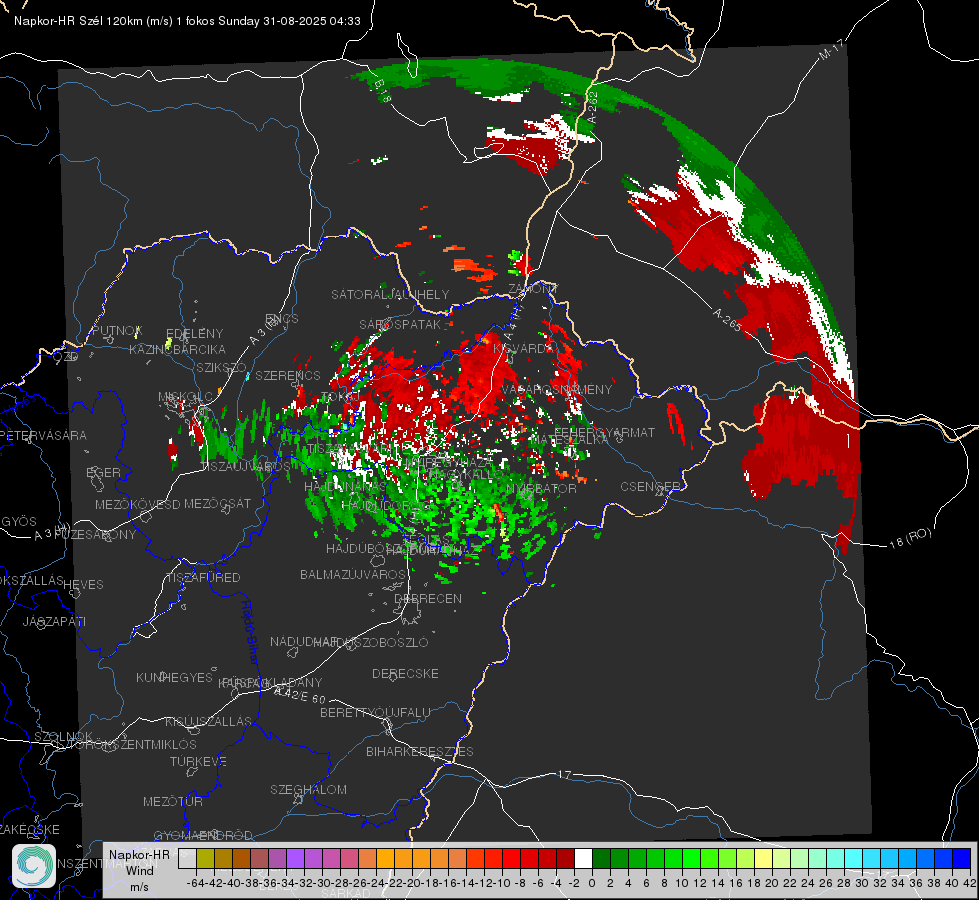Select the dark blue swatch above 42

[x=962, y=858]
